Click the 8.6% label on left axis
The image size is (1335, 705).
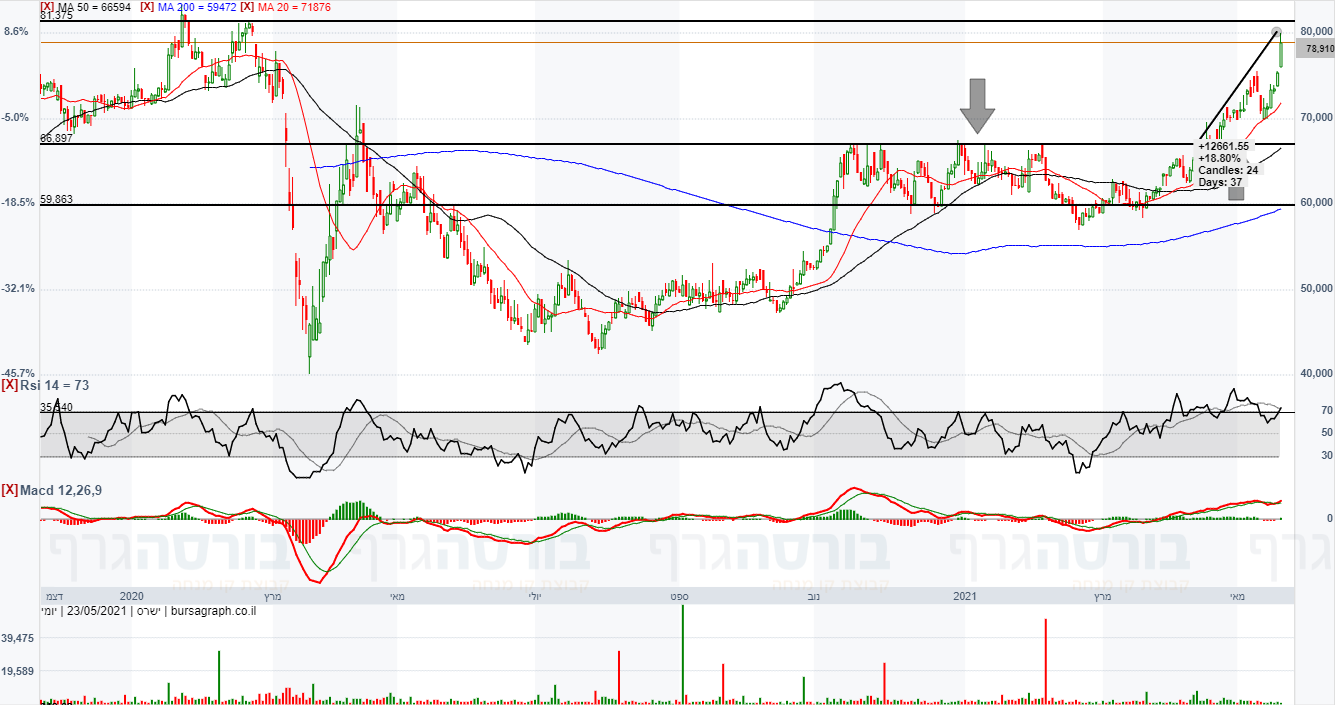[16, 31]
